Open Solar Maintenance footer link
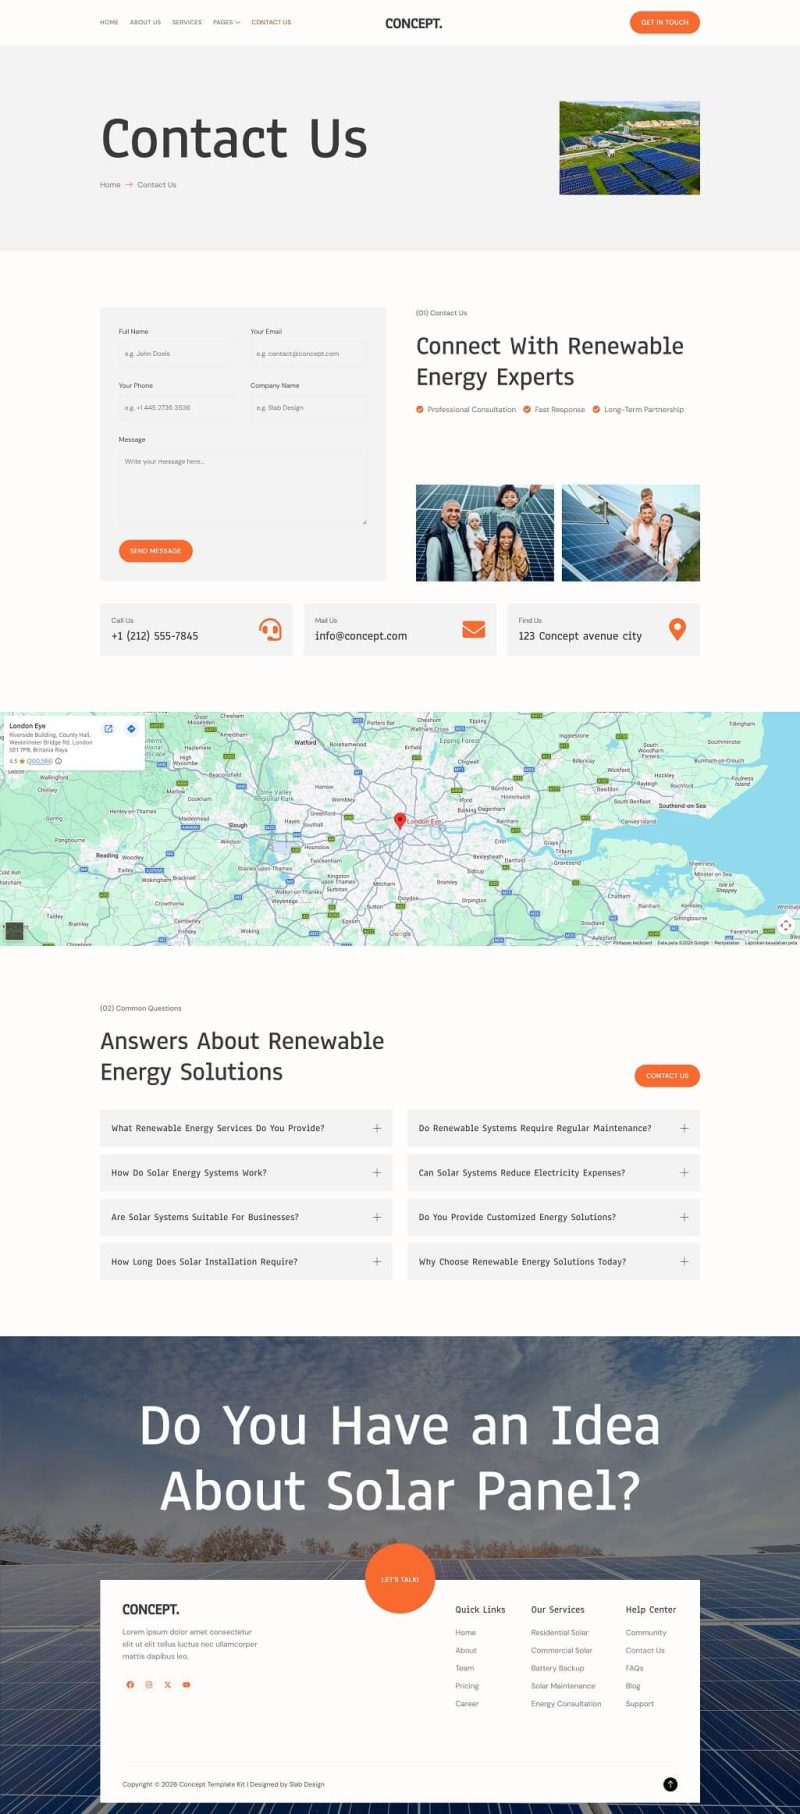 563,1686
